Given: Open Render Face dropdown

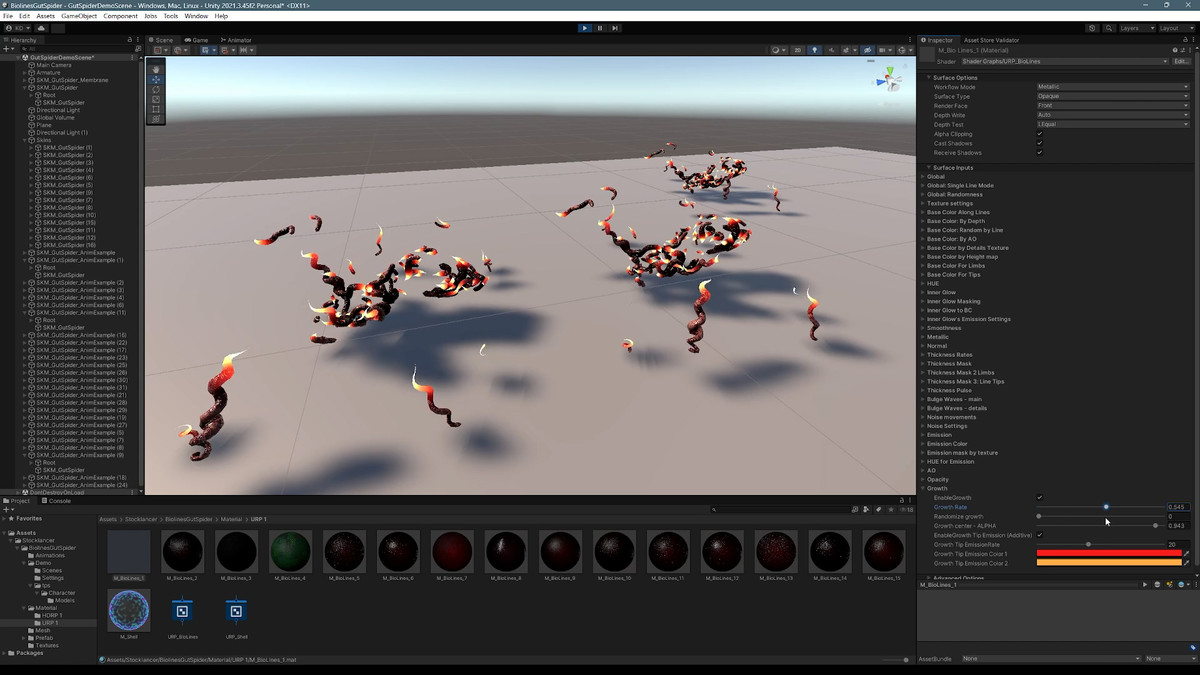Looking at the screenshot, I should [x=1113, y=106].
